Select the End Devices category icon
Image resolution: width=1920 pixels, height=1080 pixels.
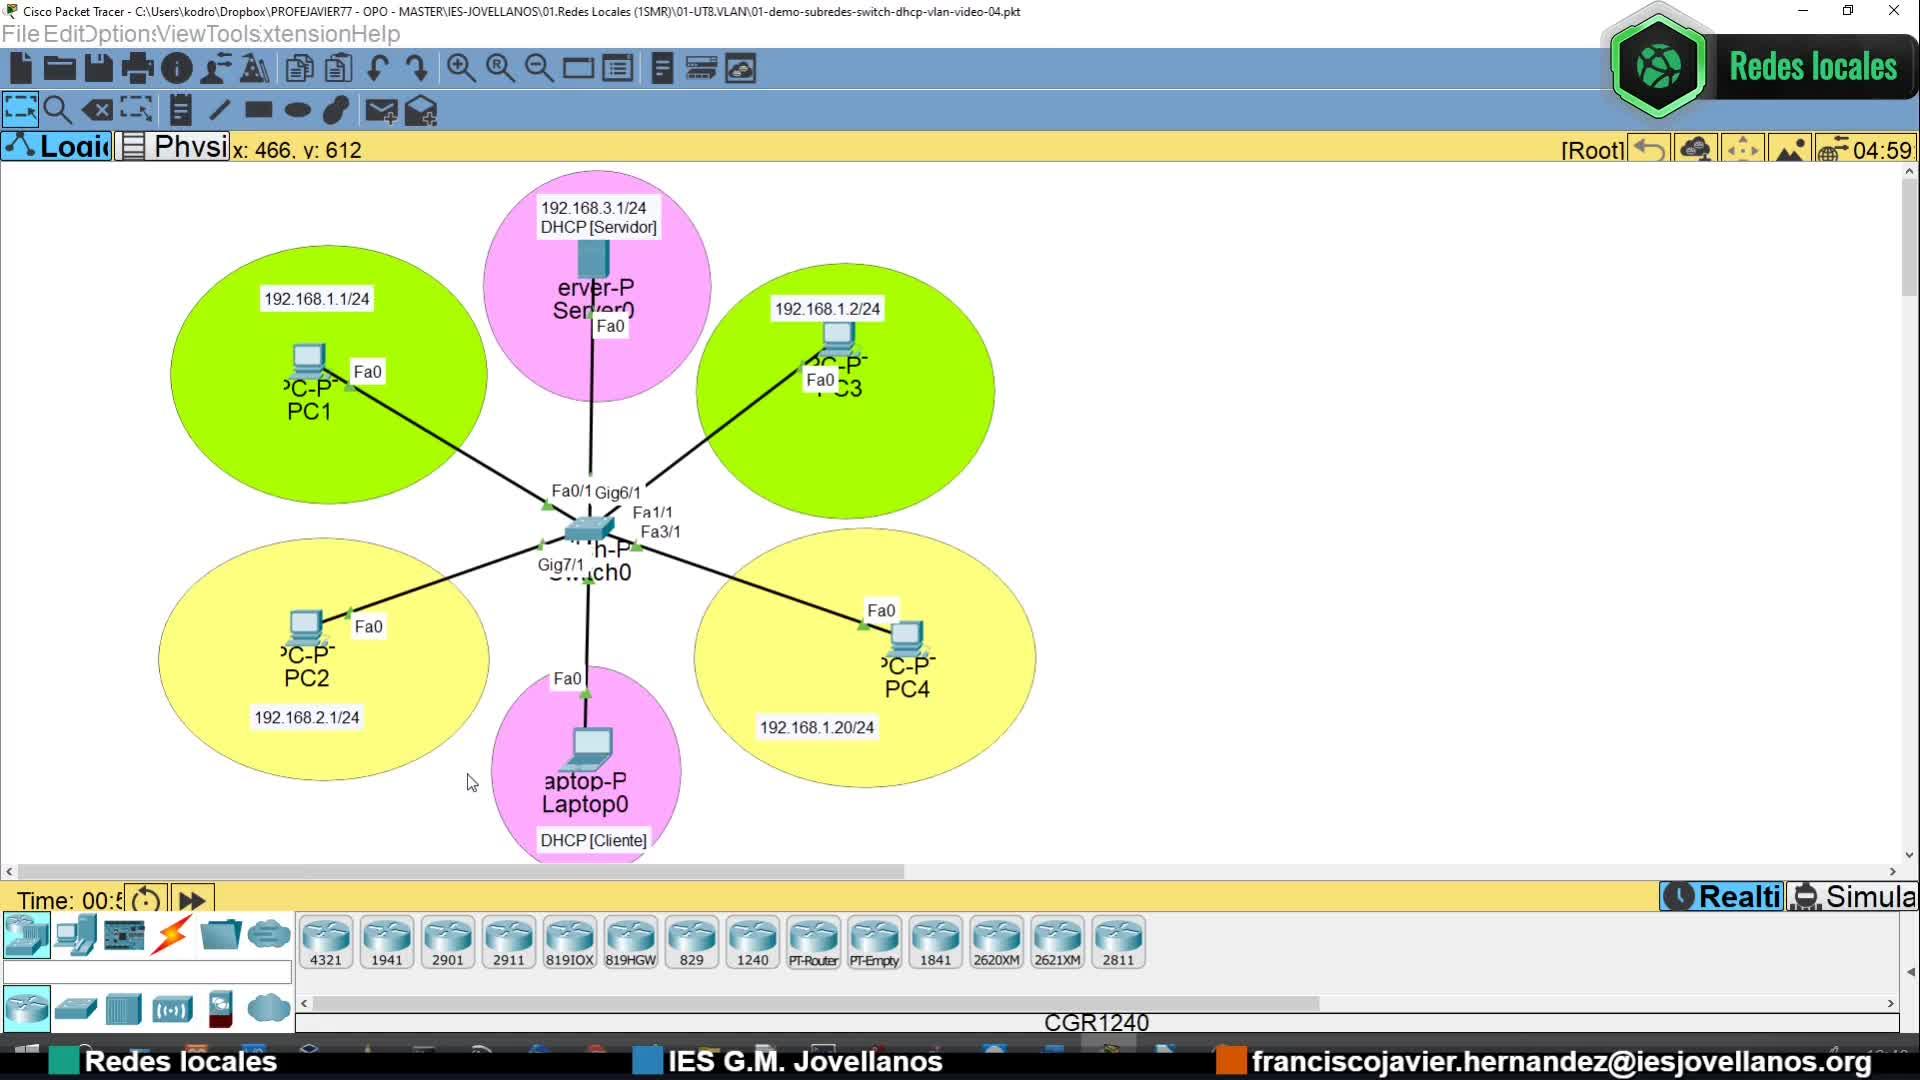[x=75, y=936]
